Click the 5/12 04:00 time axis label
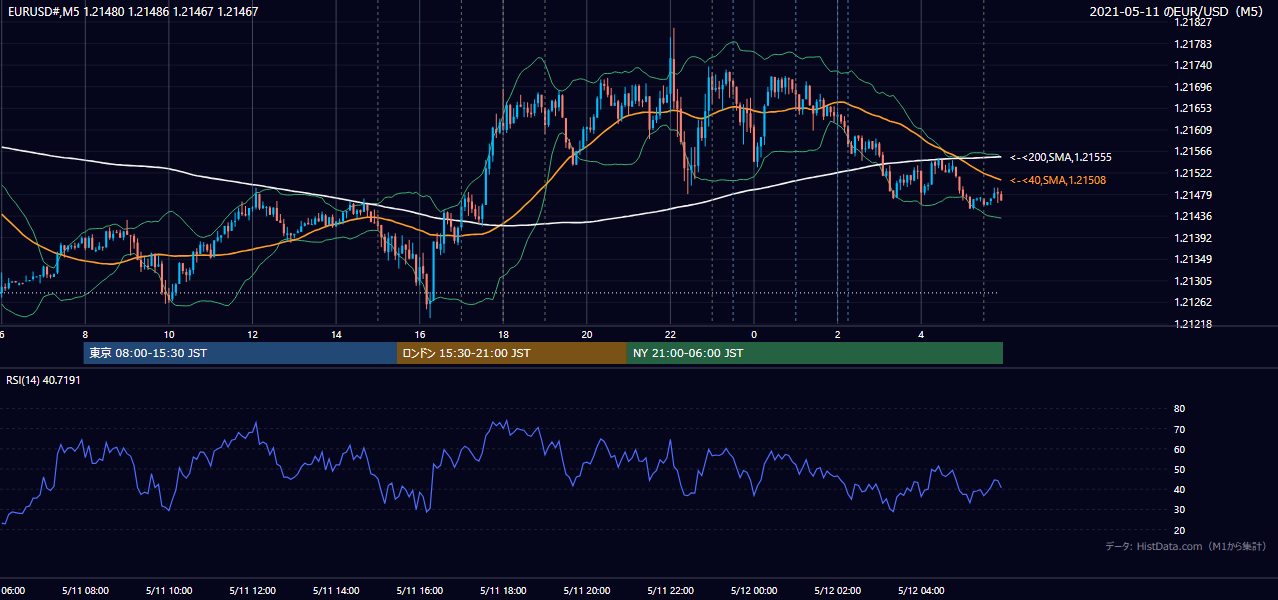Viewport: 1278px width, 600px height. [x=921, y=591]
